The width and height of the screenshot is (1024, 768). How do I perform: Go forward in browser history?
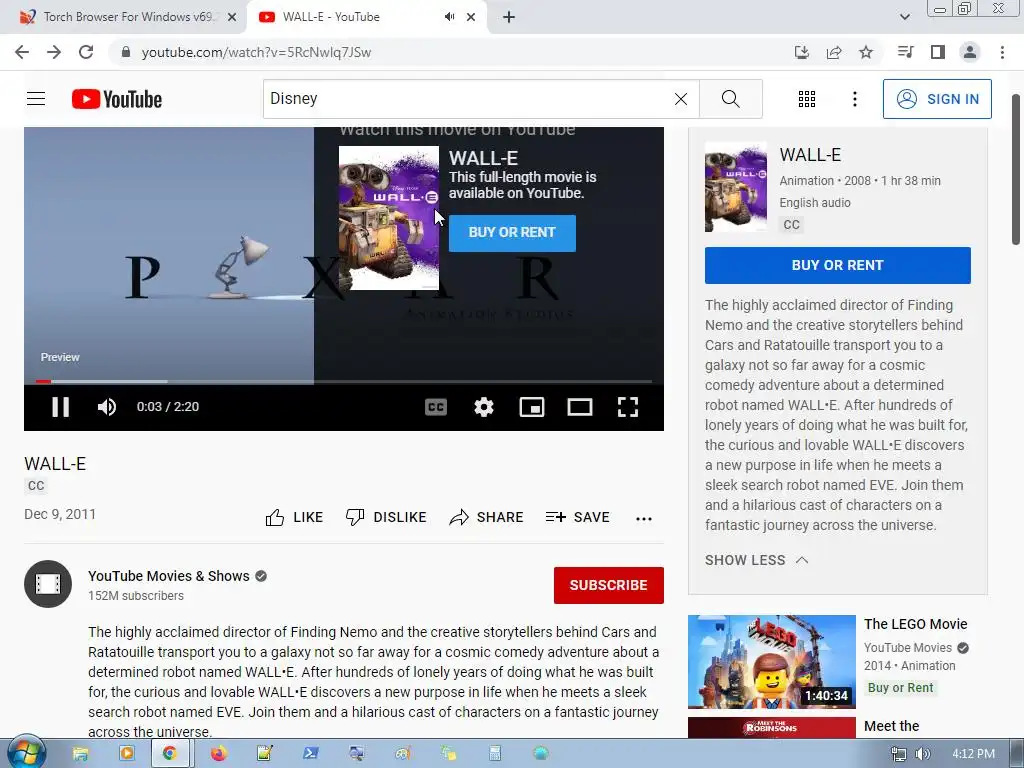click(54, 52)
